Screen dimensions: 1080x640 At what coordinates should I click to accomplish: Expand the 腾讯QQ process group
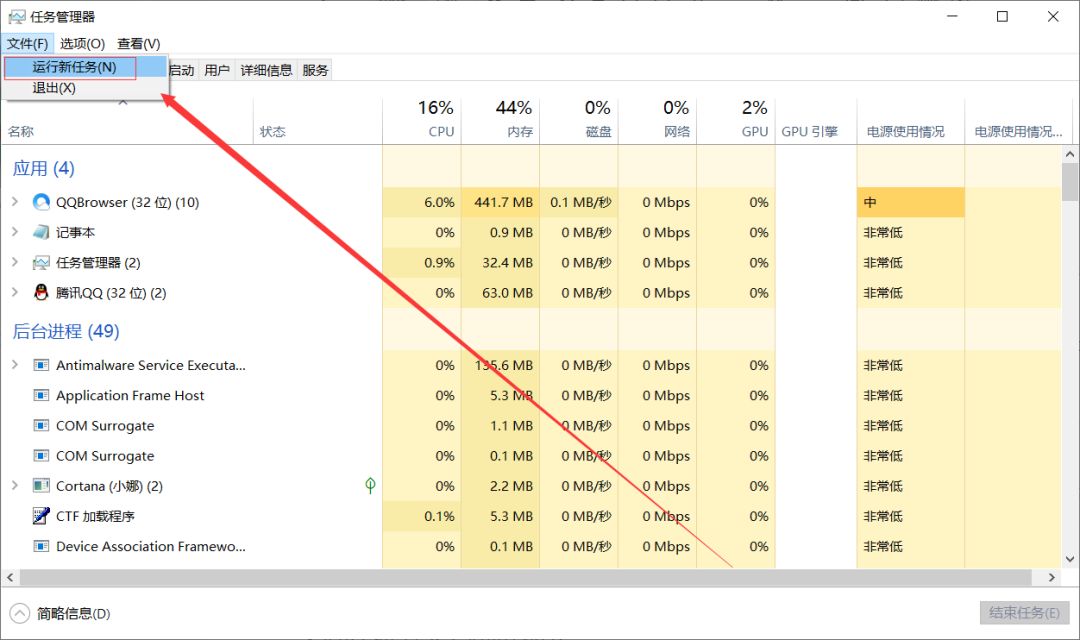point(15,293)
